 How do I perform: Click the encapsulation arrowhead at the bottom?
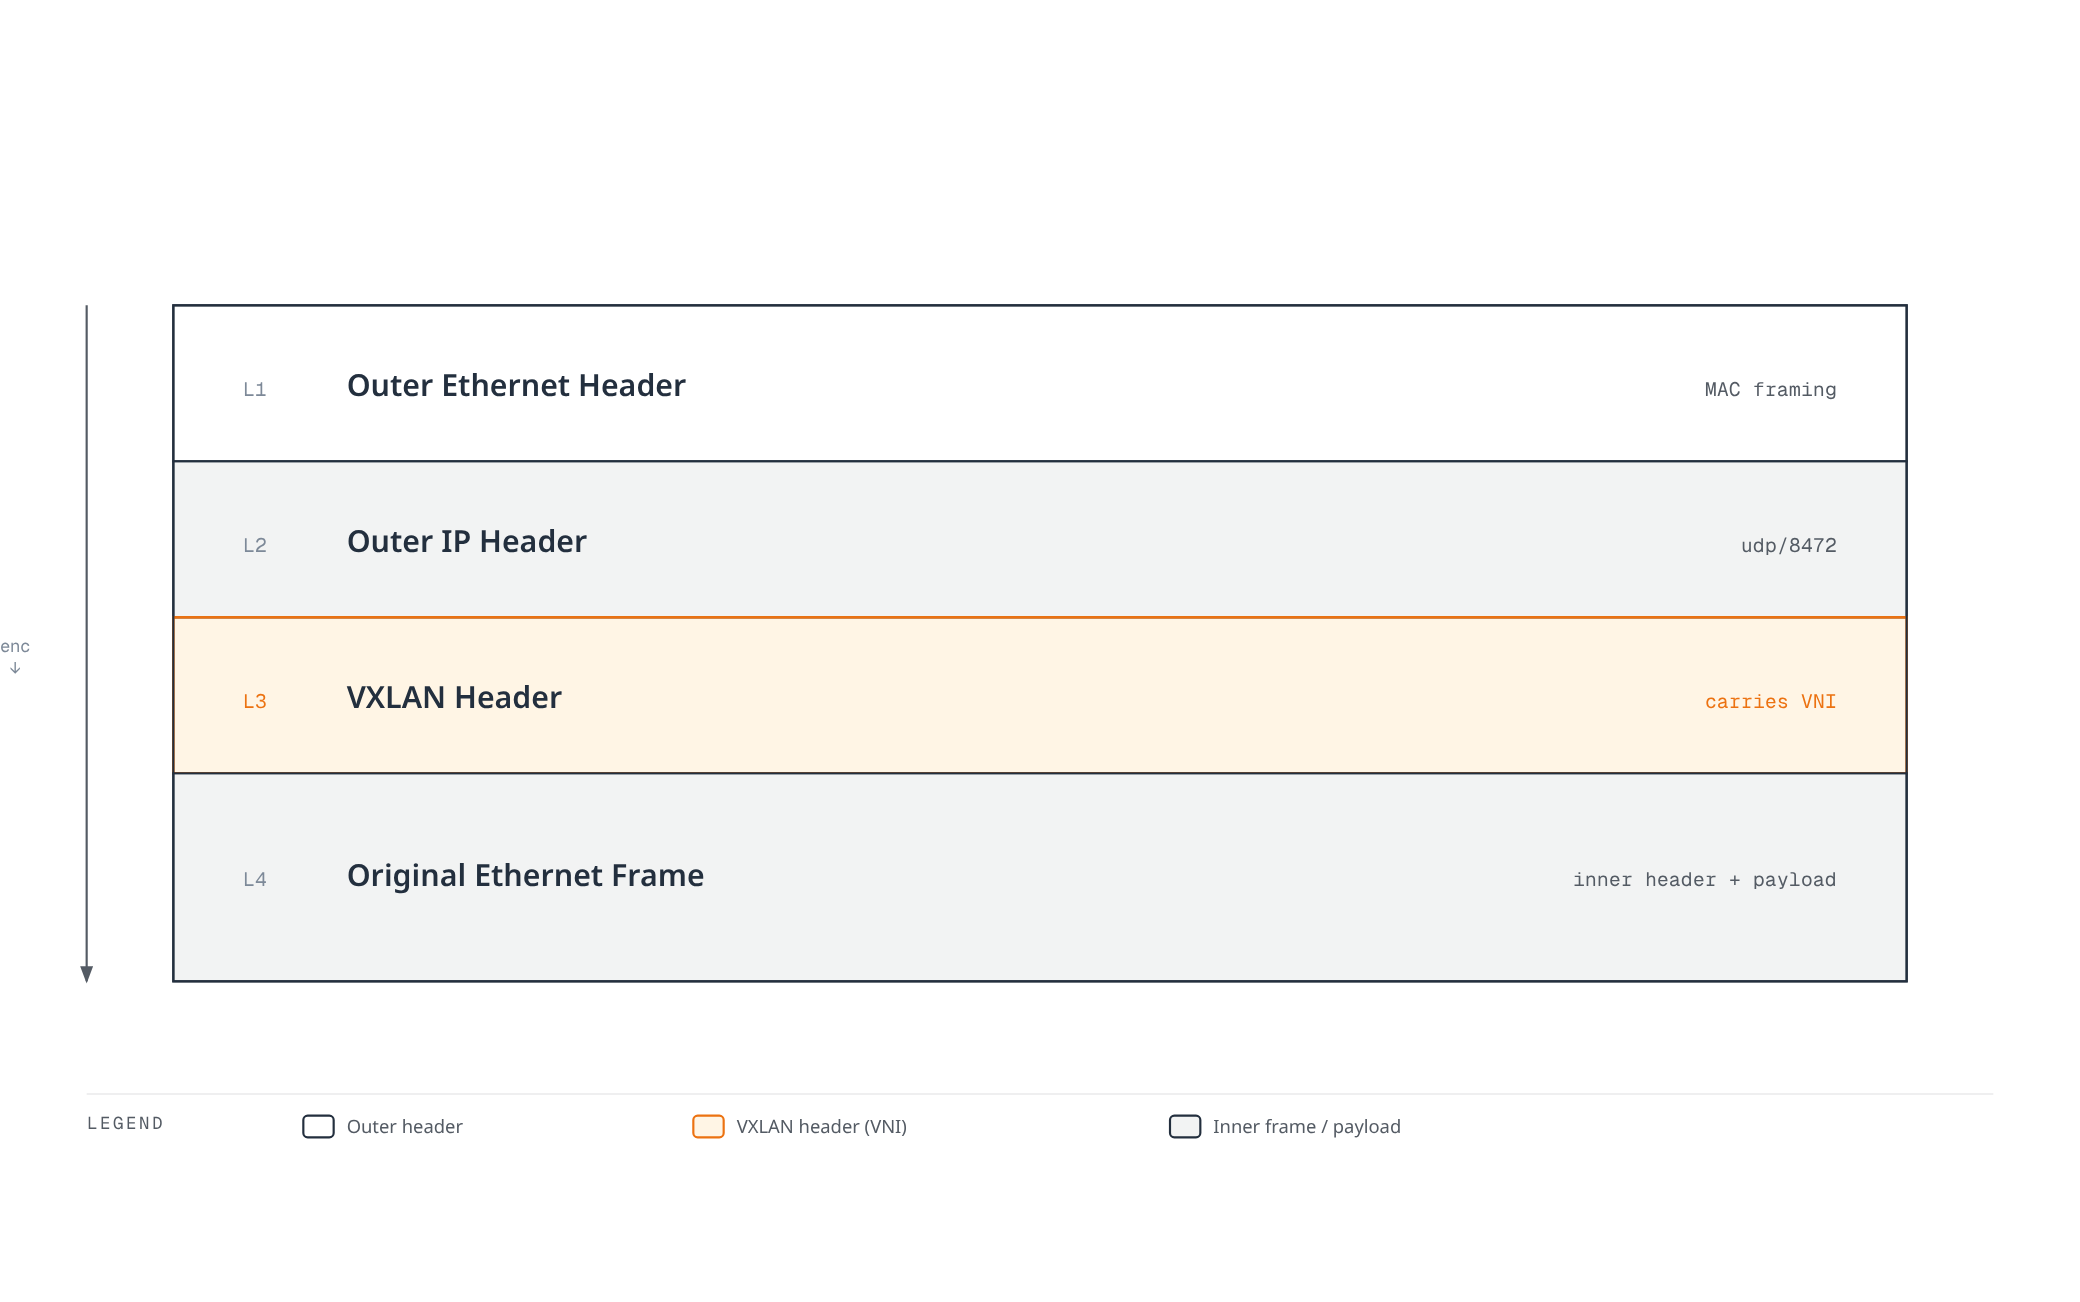click(87, 974)
